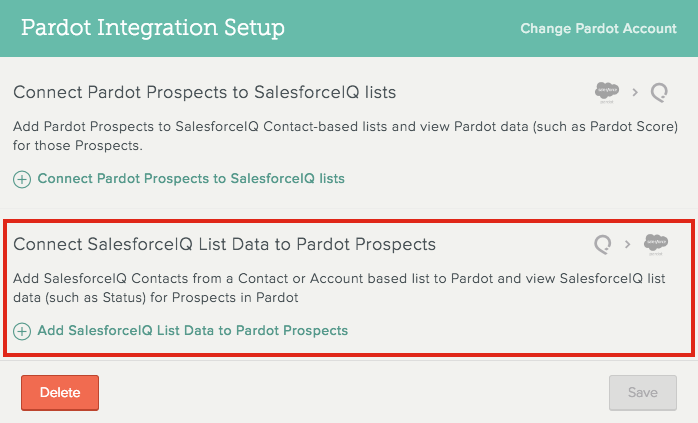Click the Pardot cloud icon in second section
The height and width of the screenshot is (423, 698).
(656, 244)
